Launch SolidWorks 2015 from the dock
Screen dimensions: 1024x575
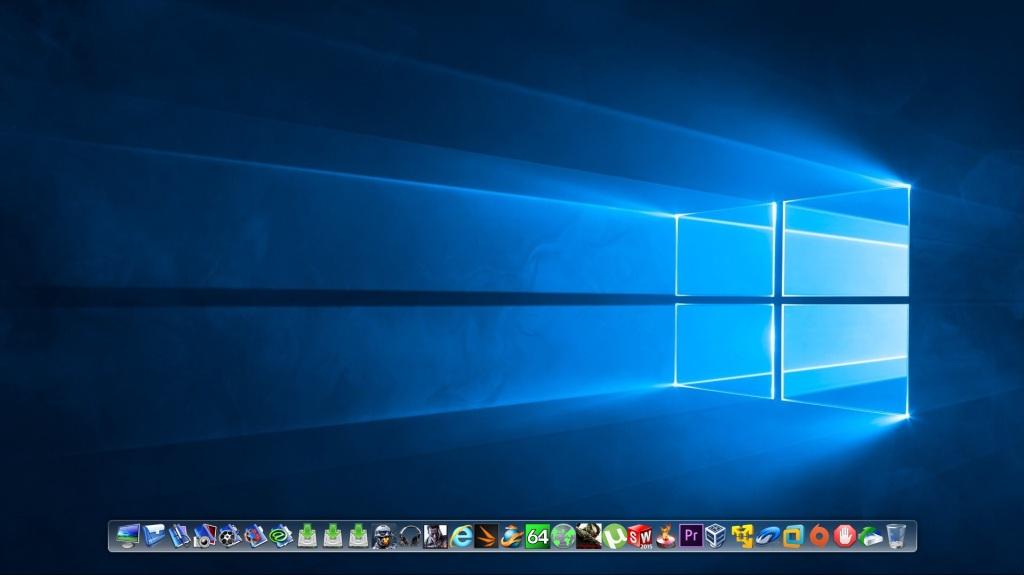coord(640,536)
